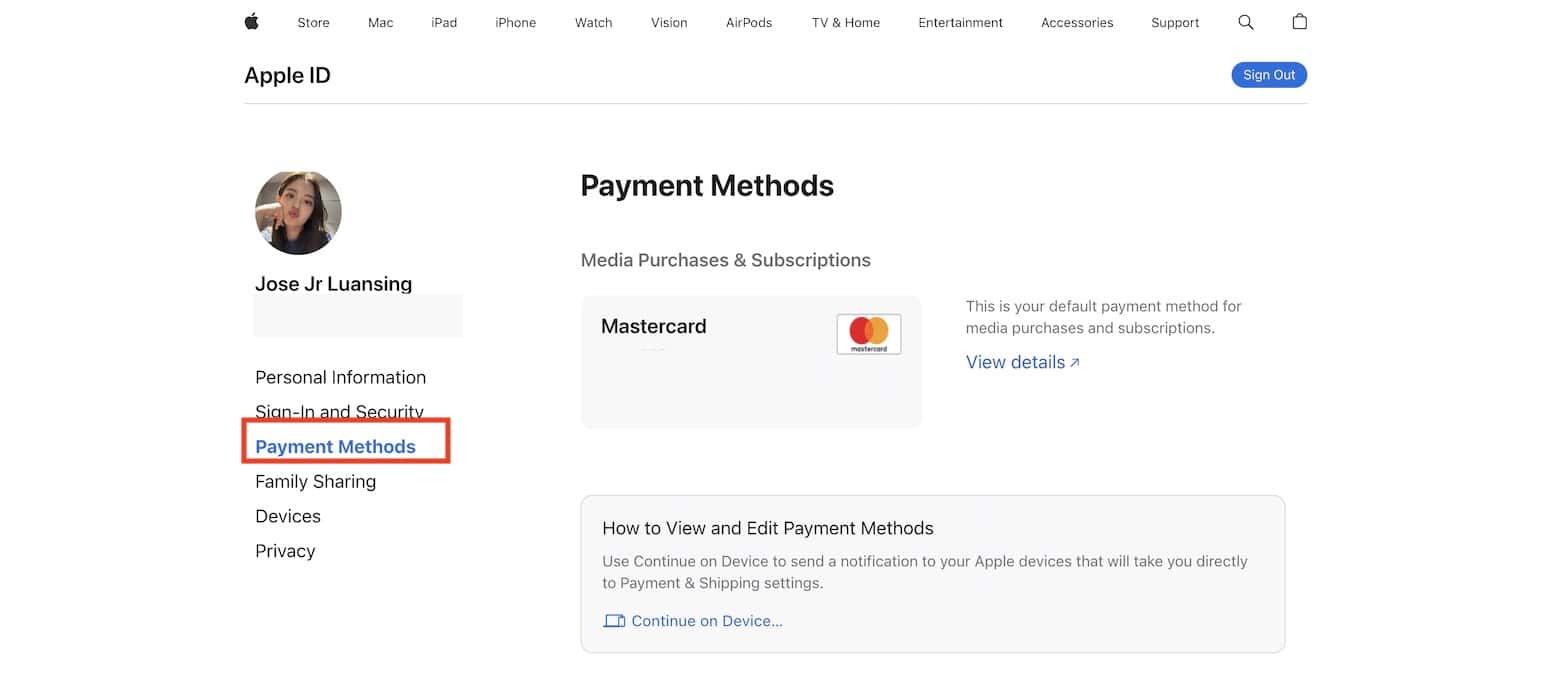The image size is (1557, 700).
Task: Open the shopping bag icon
Action: tap(1299, 22)
